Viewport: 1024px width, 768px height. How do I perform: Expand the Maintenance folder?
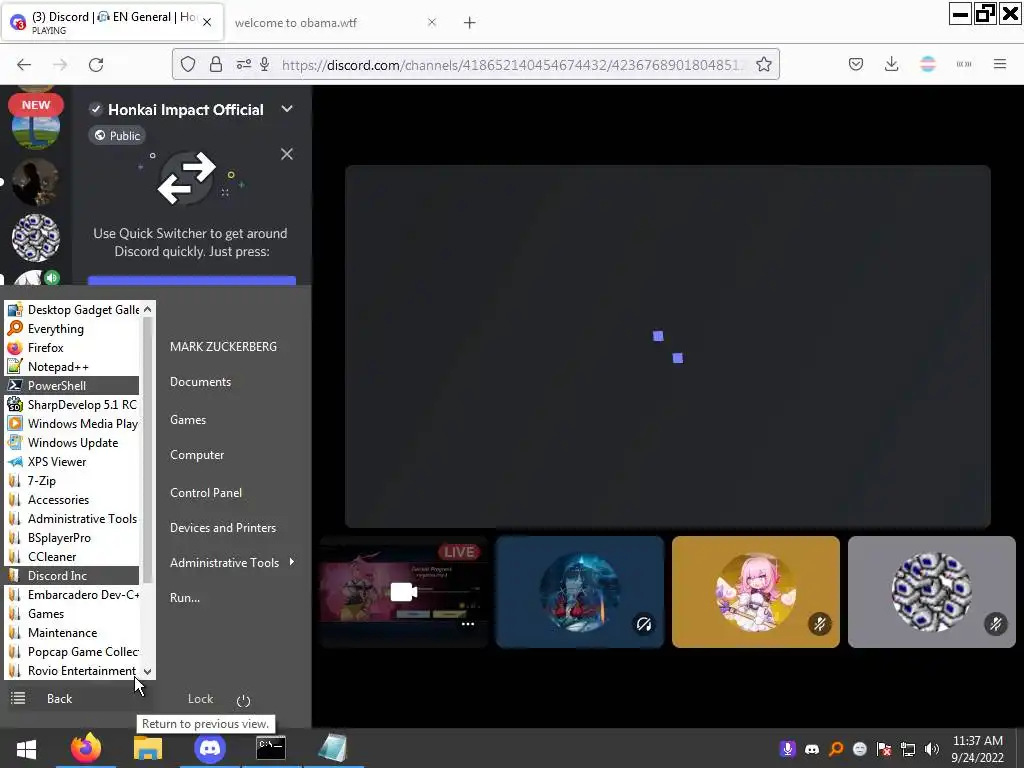point(72,632)
